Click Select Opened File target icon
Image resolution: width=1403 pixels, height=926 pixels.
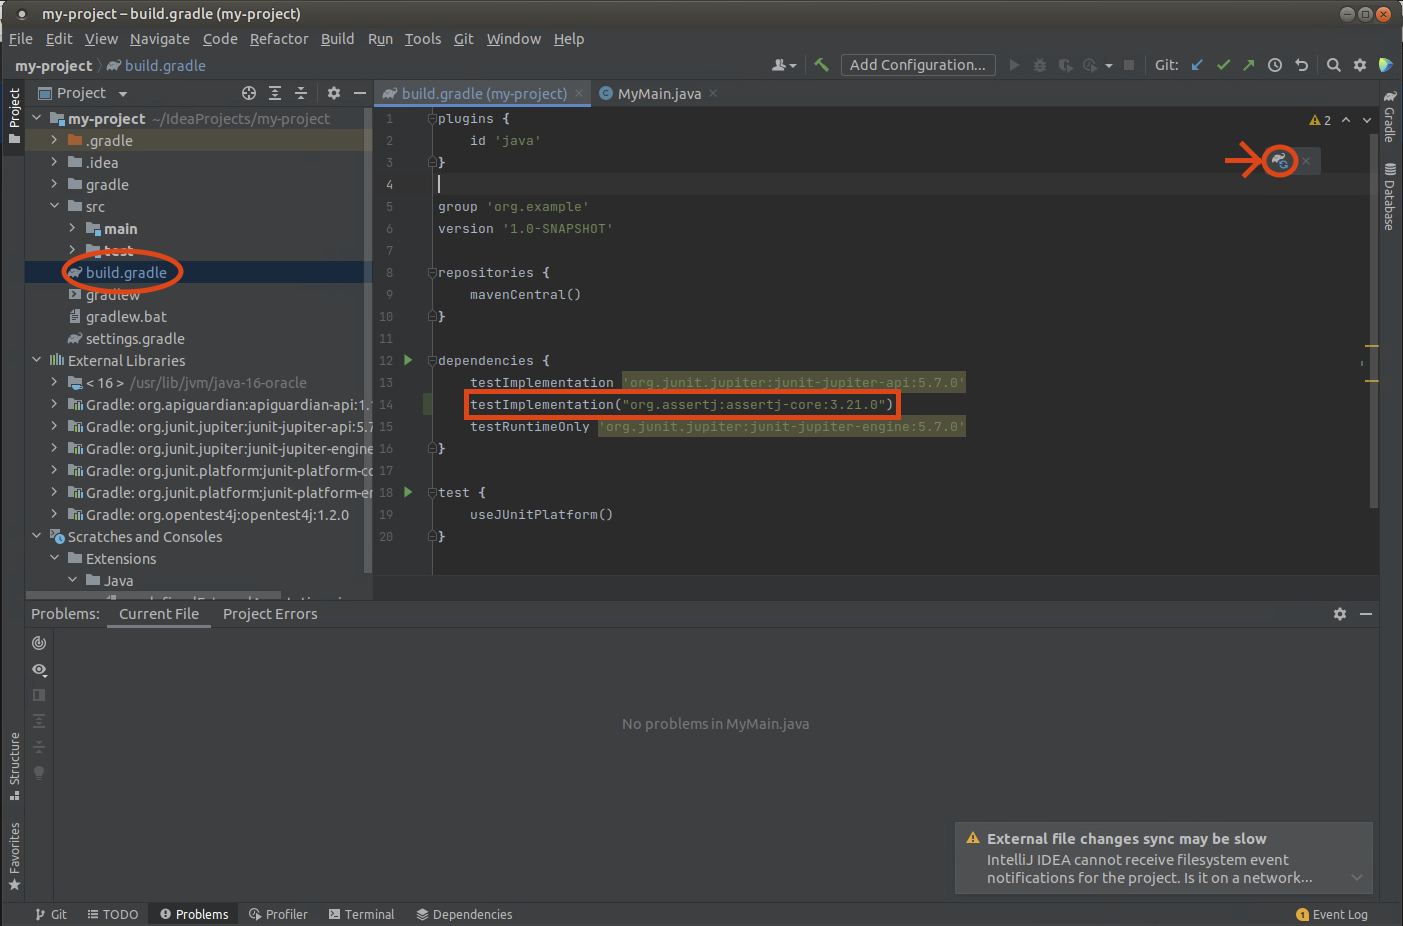249,93
